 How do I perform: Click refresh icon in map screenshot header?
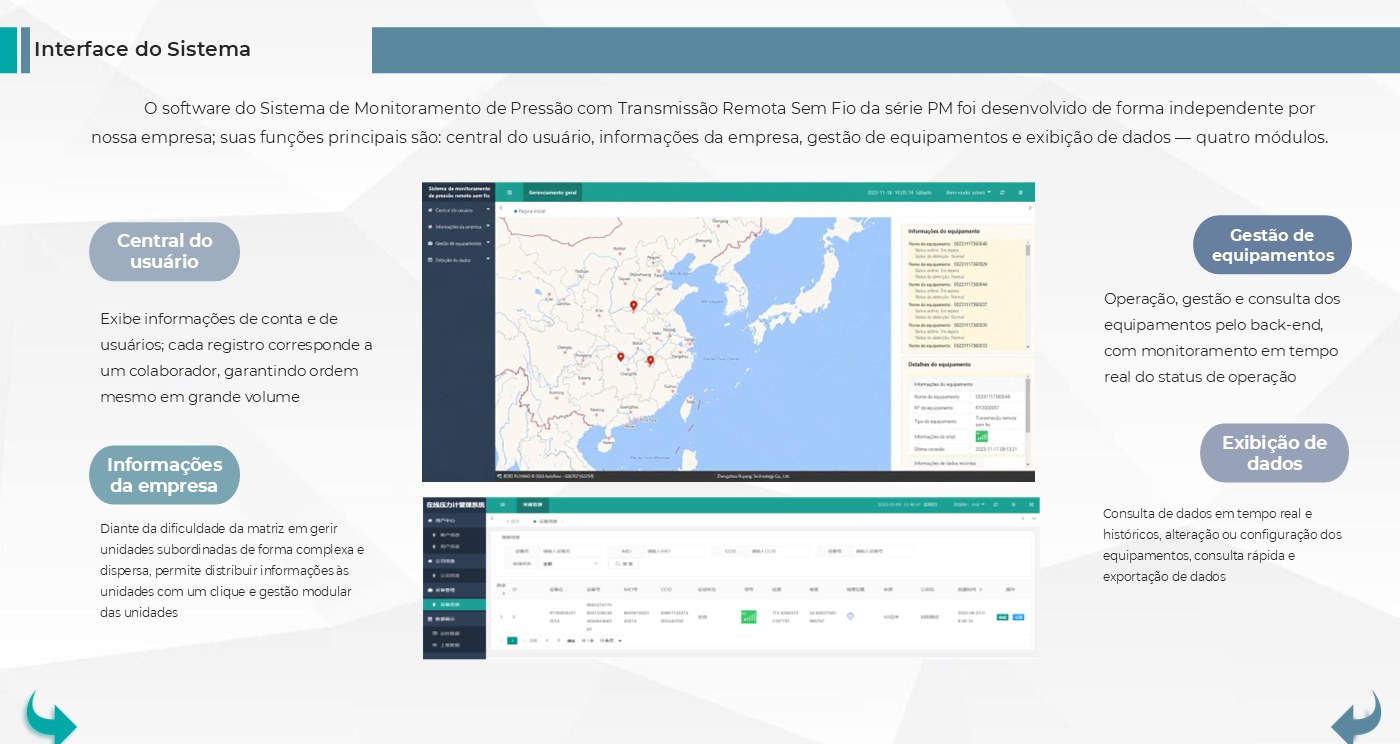[1002, 192]
